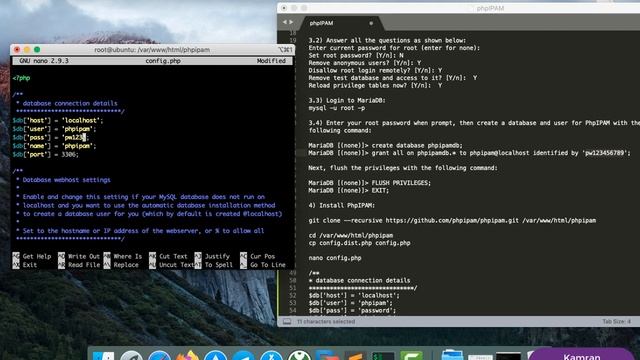
Task: Click the <?php opening tag in nano
Action: click(x=21, y=78)
